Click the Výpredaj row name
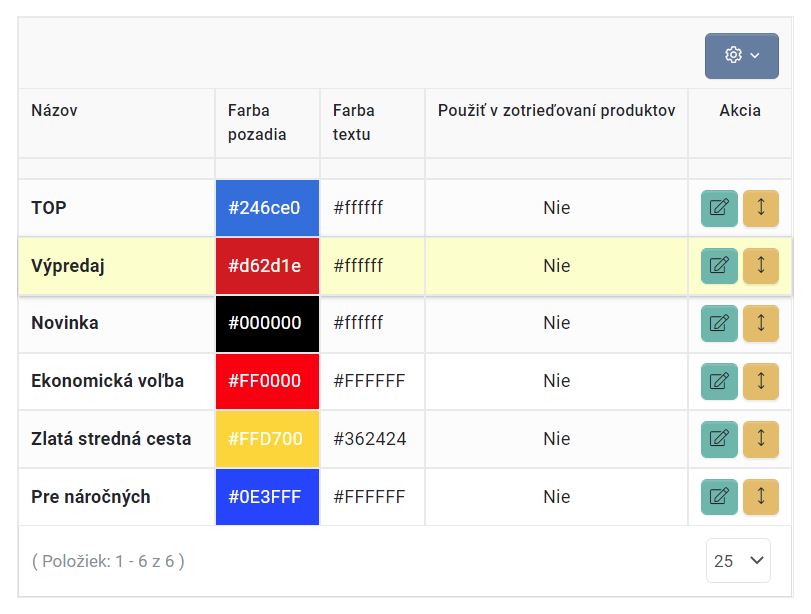This screenshot has width=811, height=614. pyautogui.click(x=68, y=266)
